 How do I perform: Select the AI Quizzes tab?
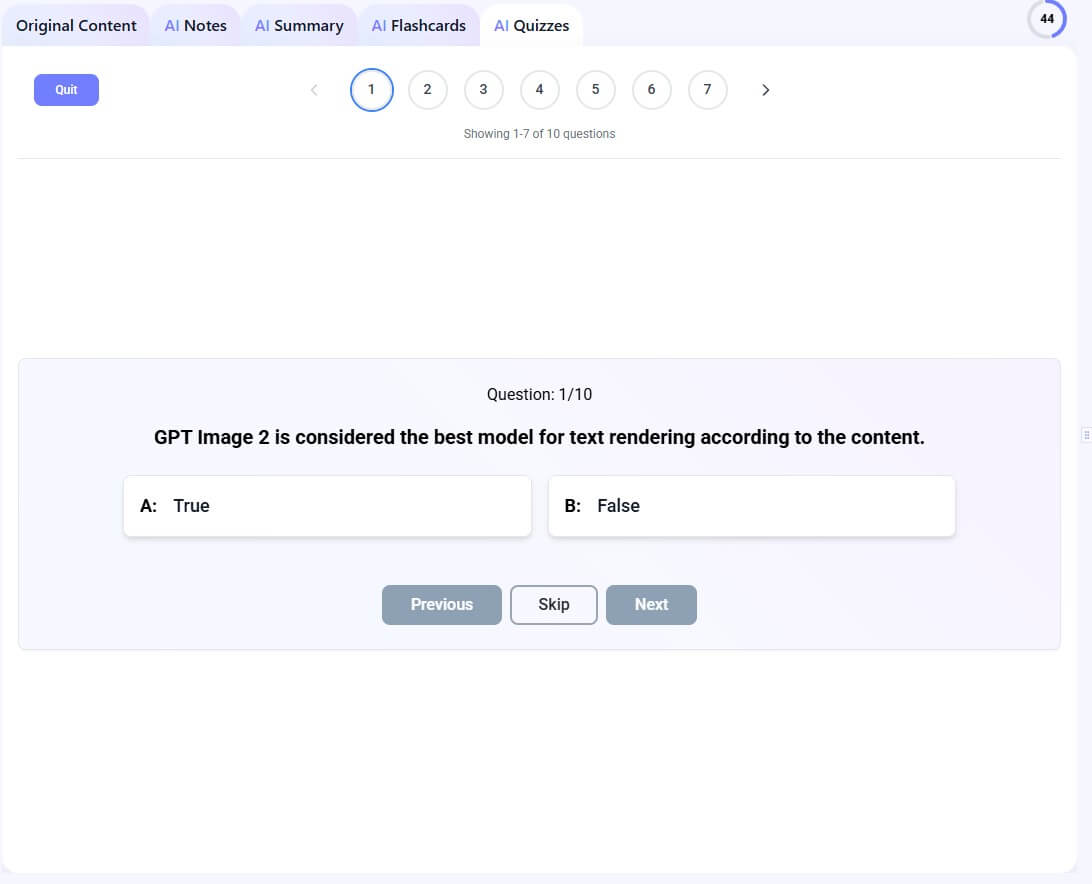tap(531, 26)
